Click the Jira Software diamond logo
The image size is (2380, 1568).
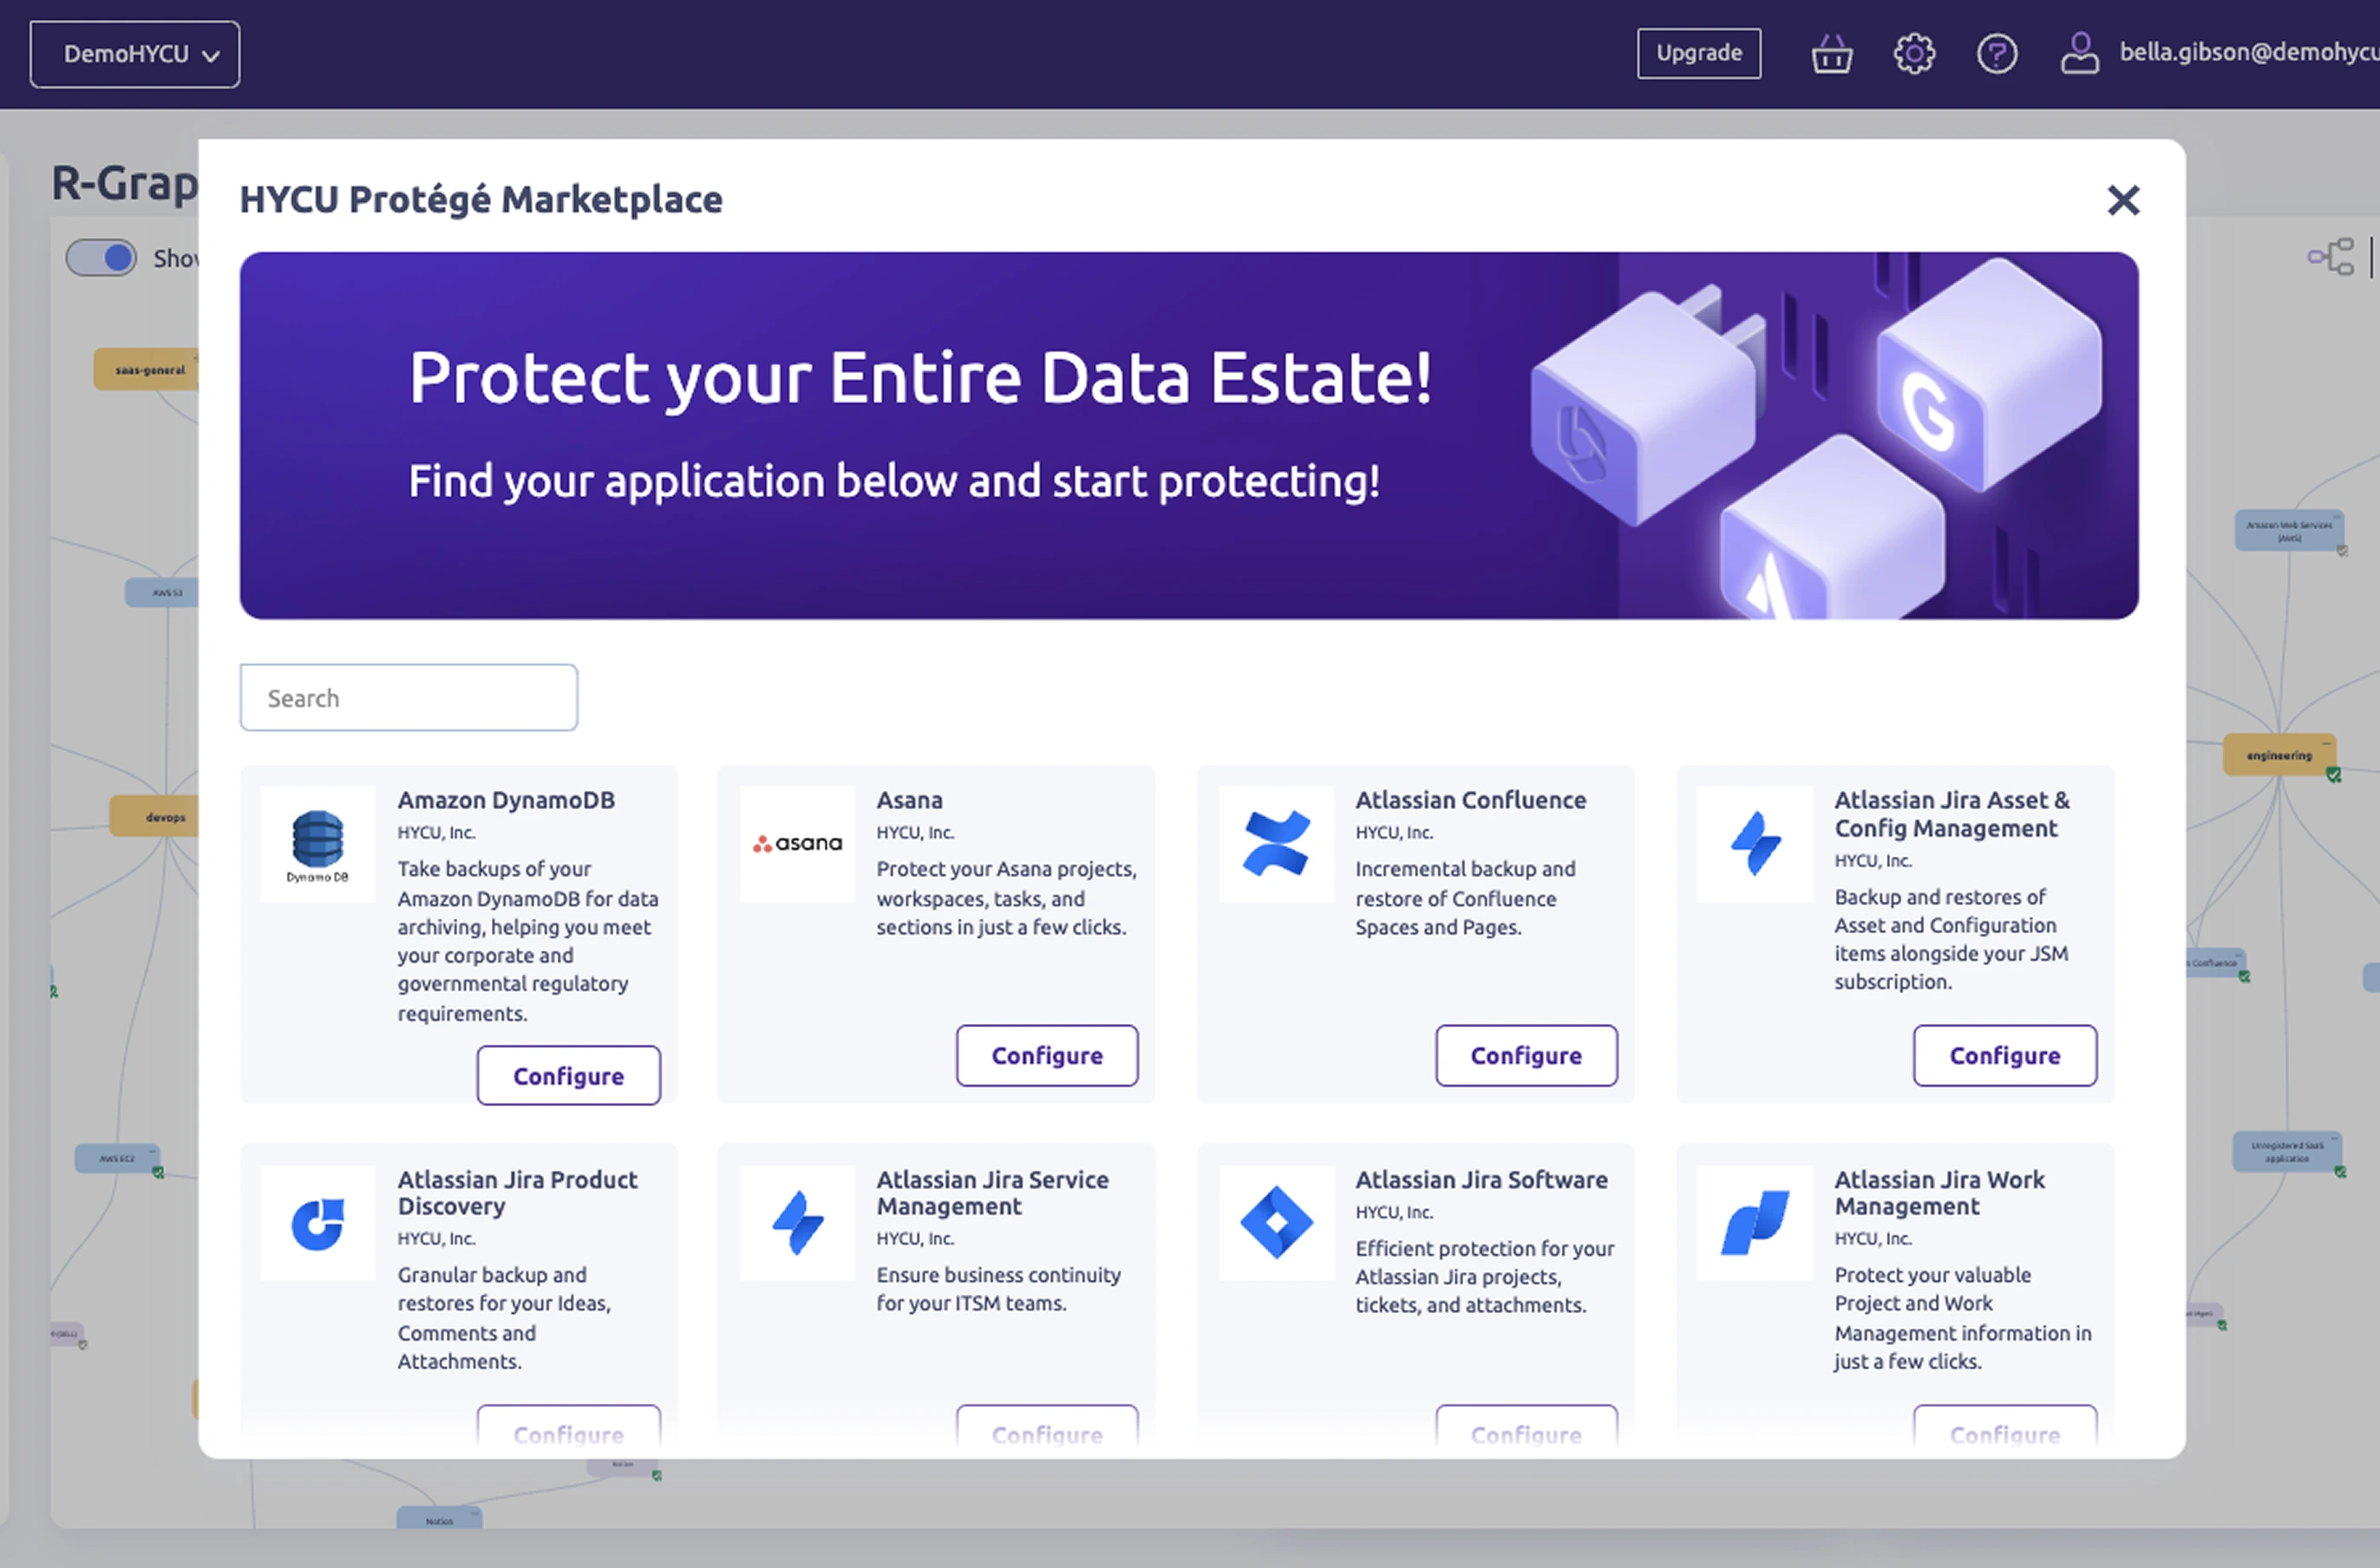pyautogui.click(x=1275, y=1222)
